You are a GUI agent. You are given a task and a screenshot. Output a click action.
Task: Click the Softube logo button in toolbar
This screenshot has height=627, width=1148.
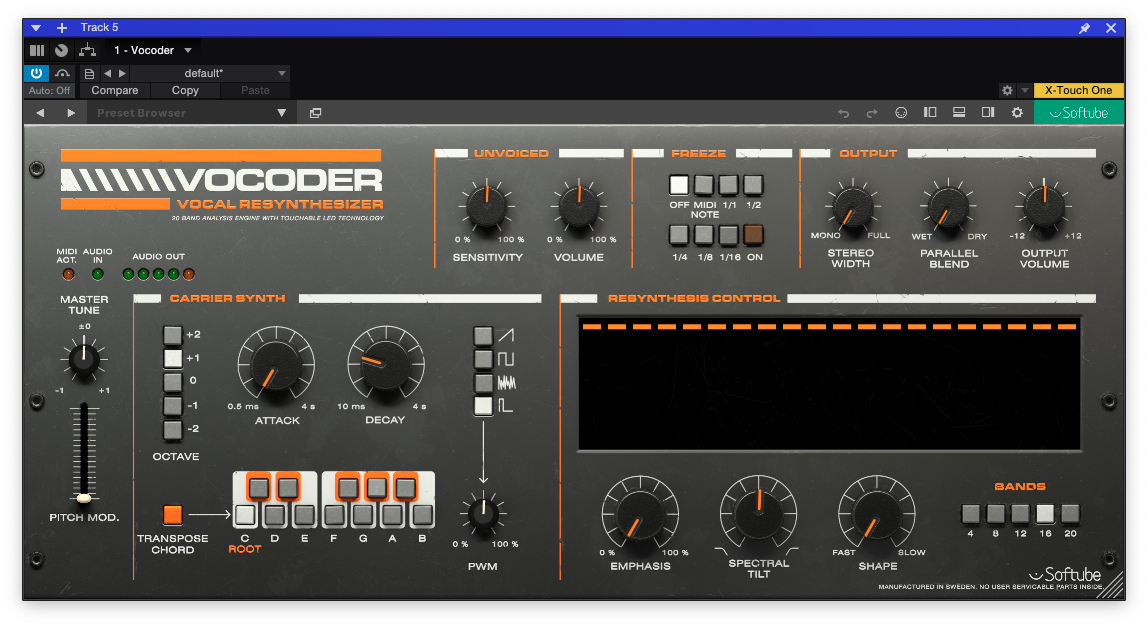click(1079, 113)
